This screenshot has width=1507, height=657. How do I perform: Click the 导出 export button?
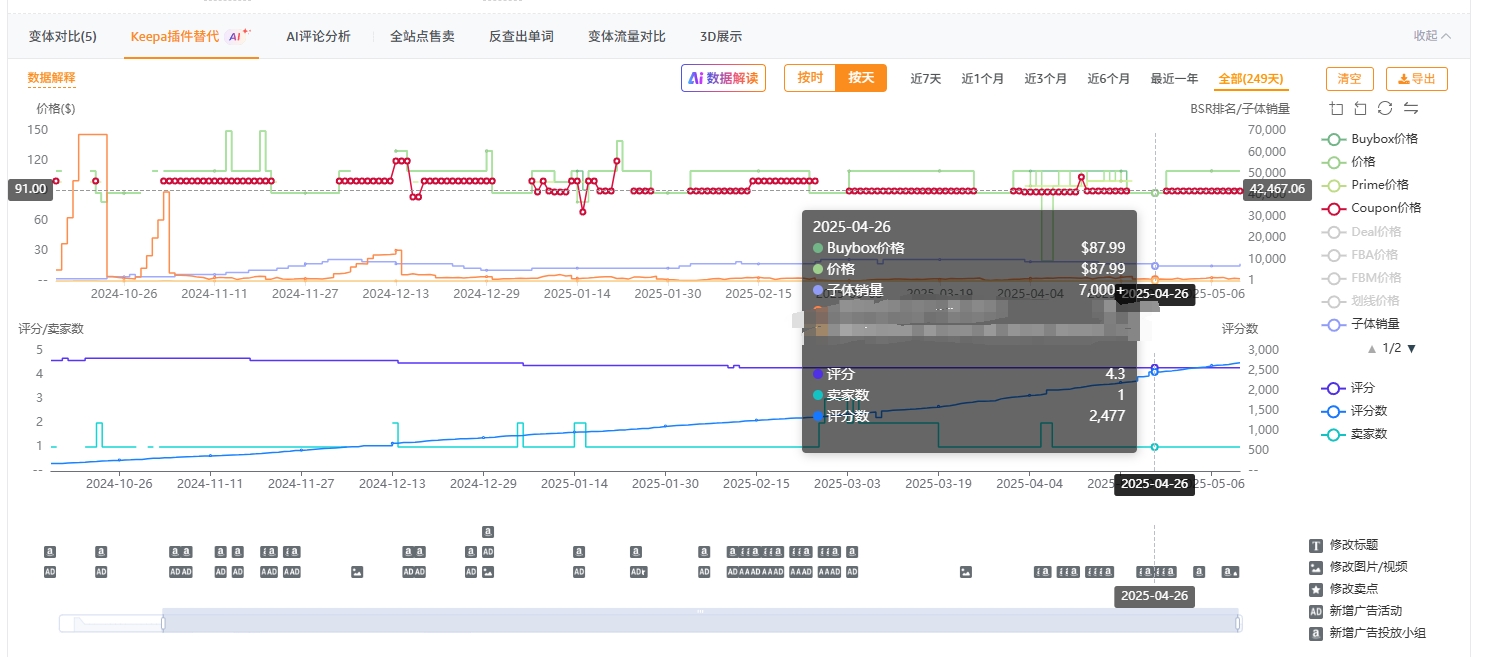pos(1417,79)
